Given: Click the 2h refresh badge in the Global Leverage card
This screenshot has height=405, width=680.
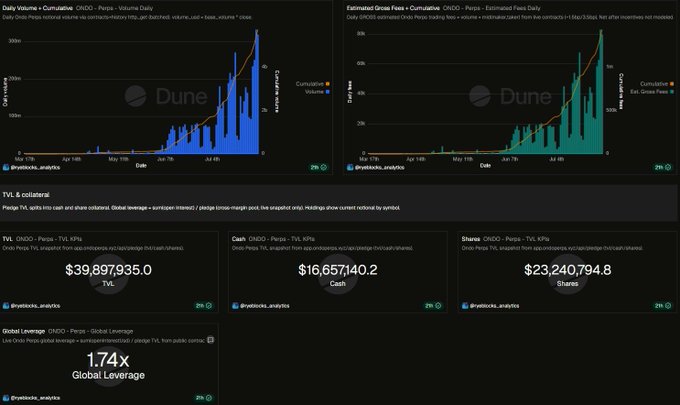Looking at the screenshot, I should point(203,398).
